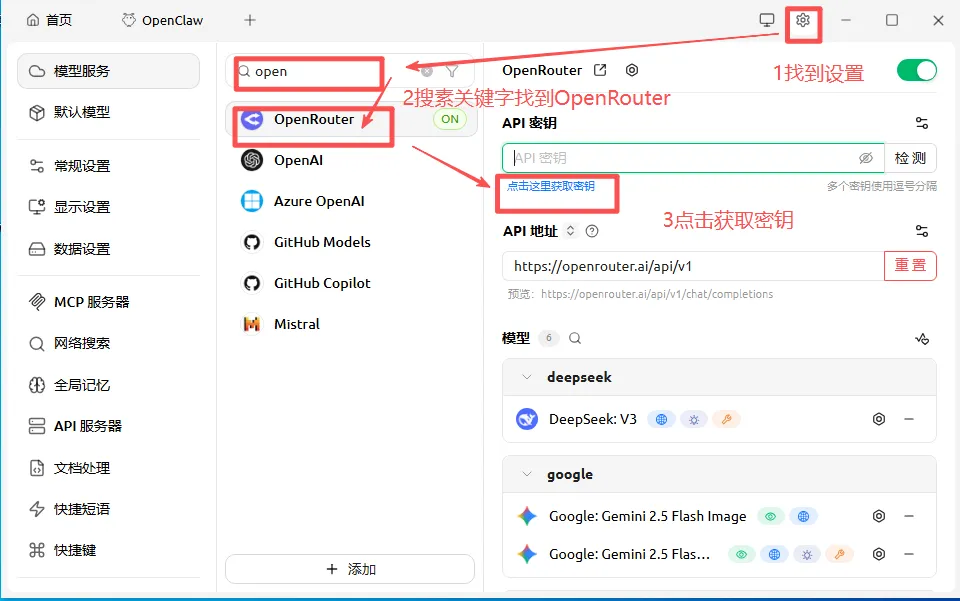
Task: Open 模型服务 settings section
Action: [108, 71]
